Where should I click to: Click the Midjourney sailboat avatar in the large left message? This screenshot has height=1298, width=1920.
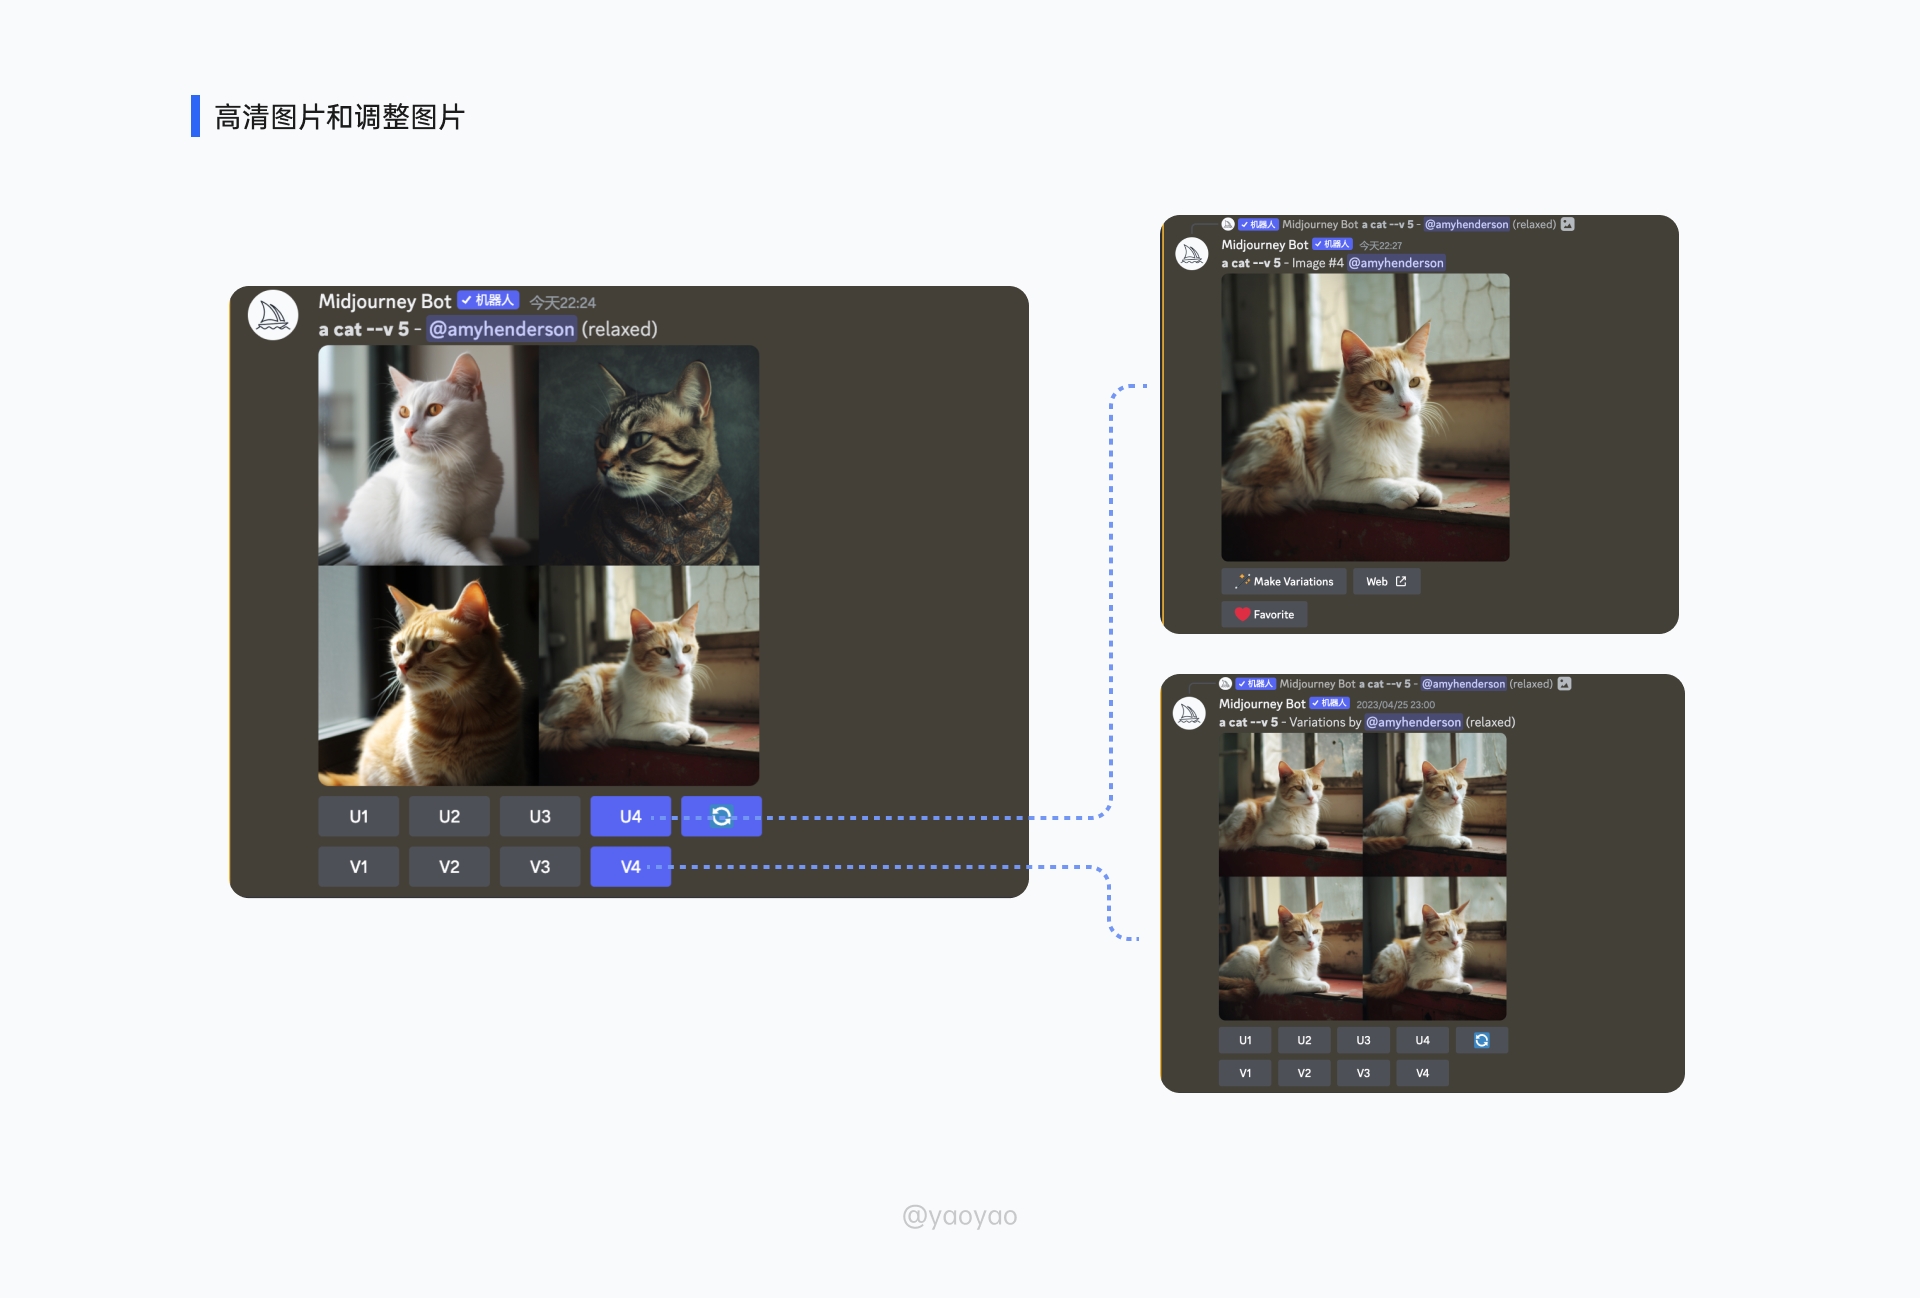pyautogui.click(x=273, y=316)
